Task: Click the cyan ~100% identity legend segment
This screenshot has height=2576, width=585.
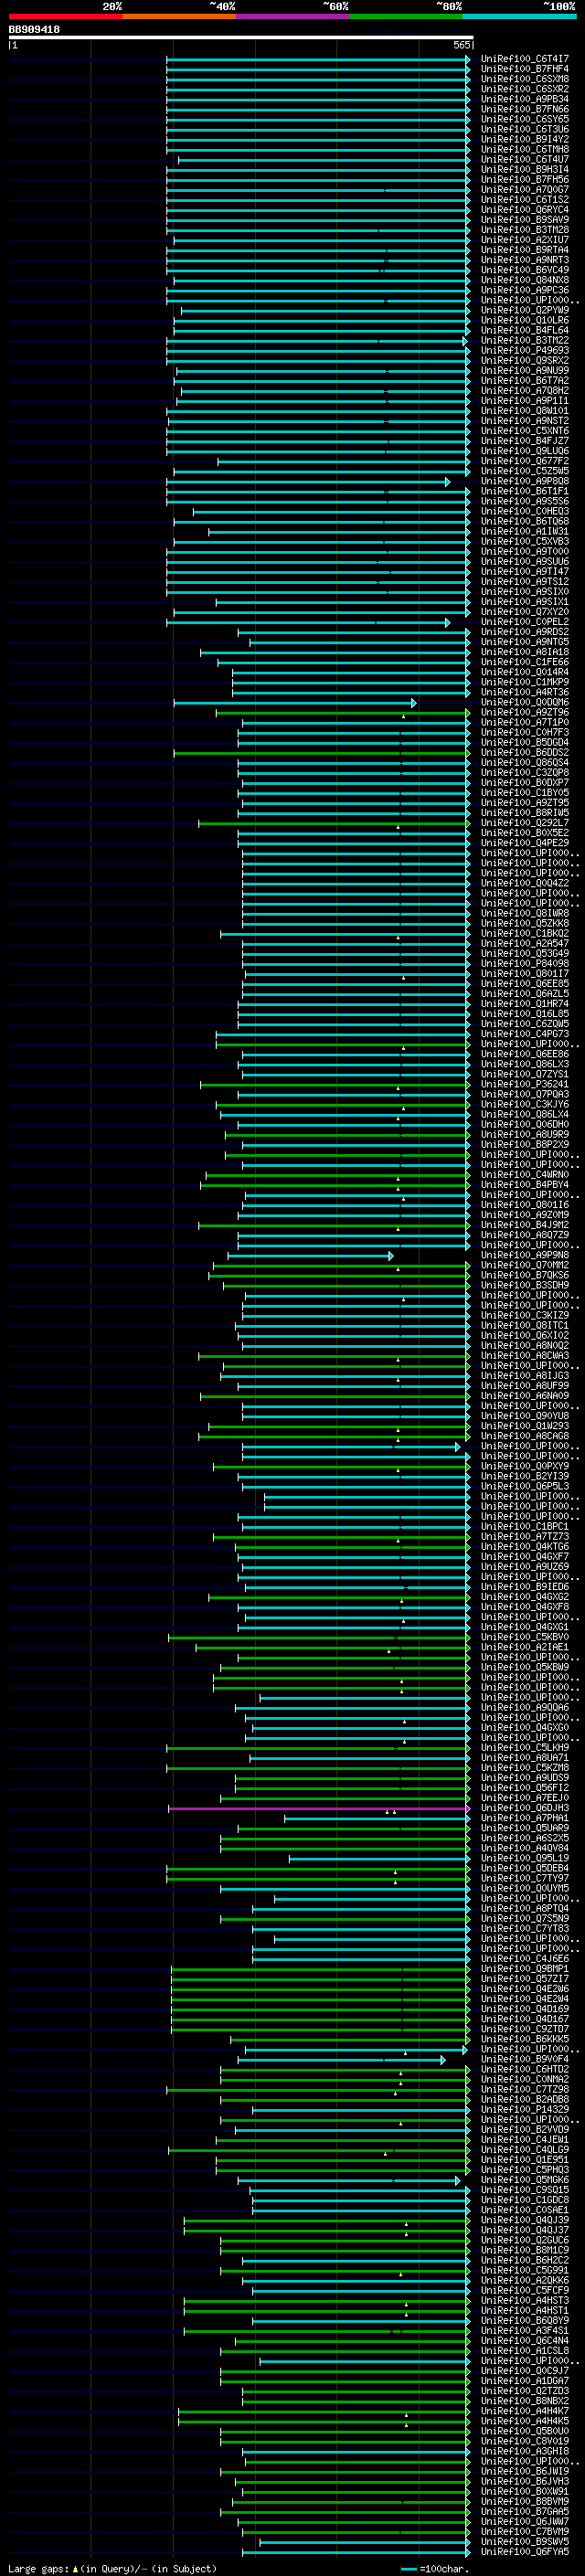Action: (x=520, y=16)
